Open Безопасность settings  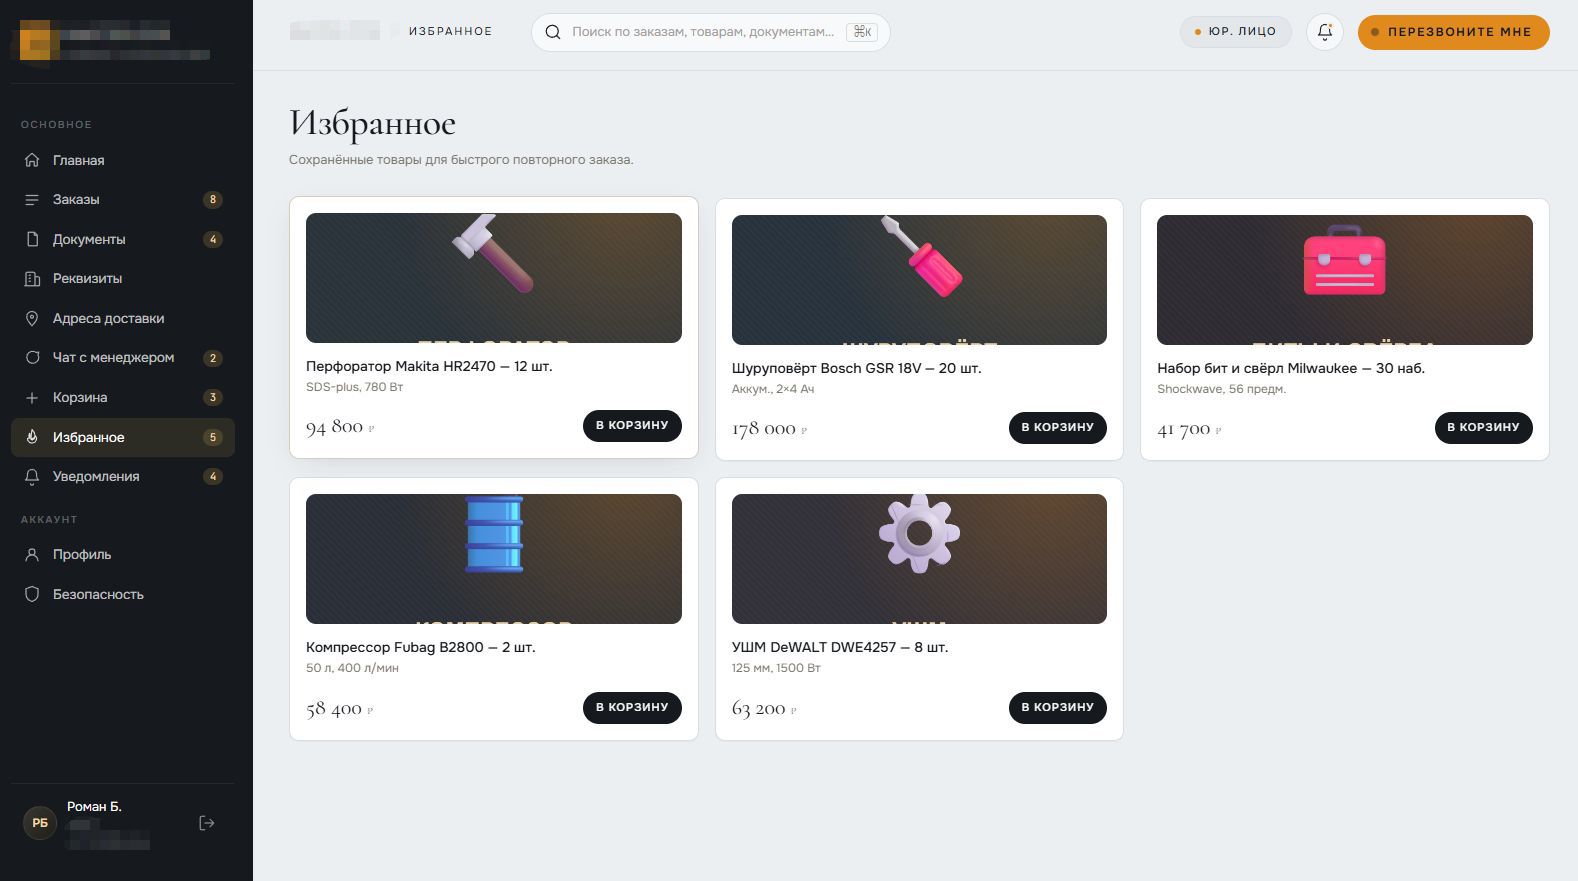coord(123,594)
